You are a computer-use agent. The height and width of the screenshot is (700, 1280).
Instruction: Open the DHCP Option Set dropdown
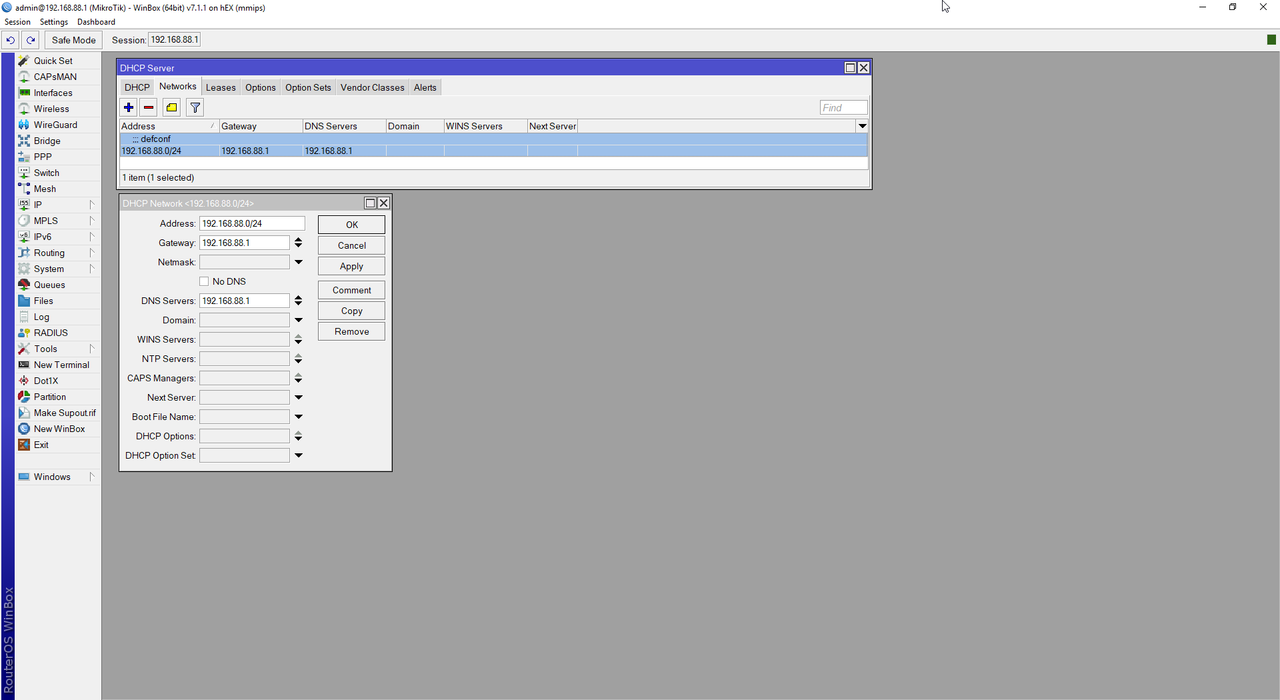point(298,456)
